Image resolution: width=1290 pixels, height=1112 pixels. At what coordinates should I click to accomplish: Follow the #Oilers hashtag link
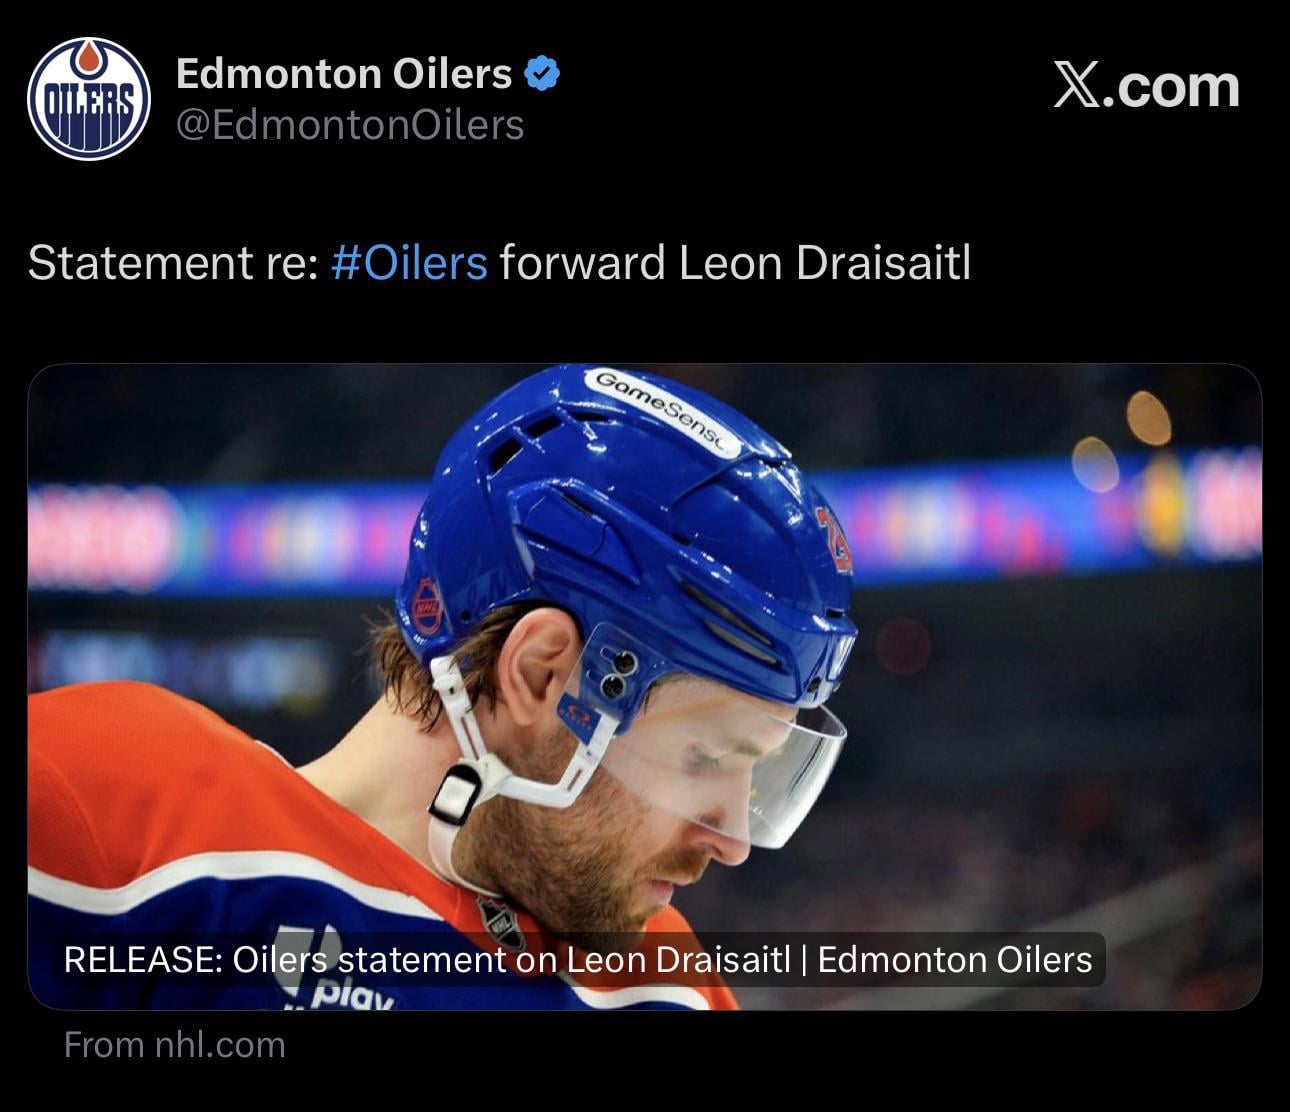point(409,263)
